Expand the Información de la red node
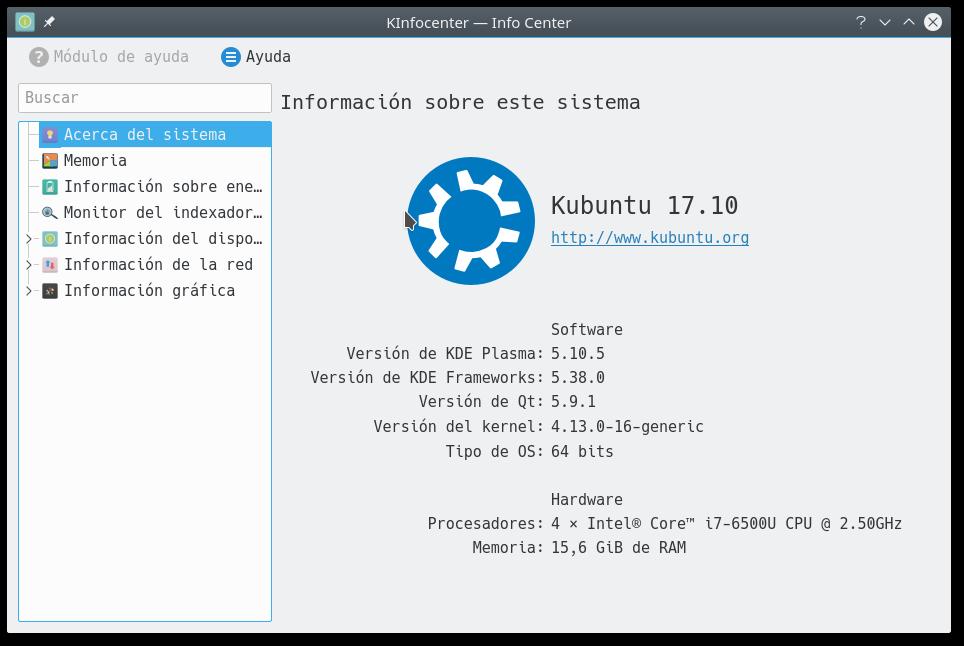 point(28,265)
